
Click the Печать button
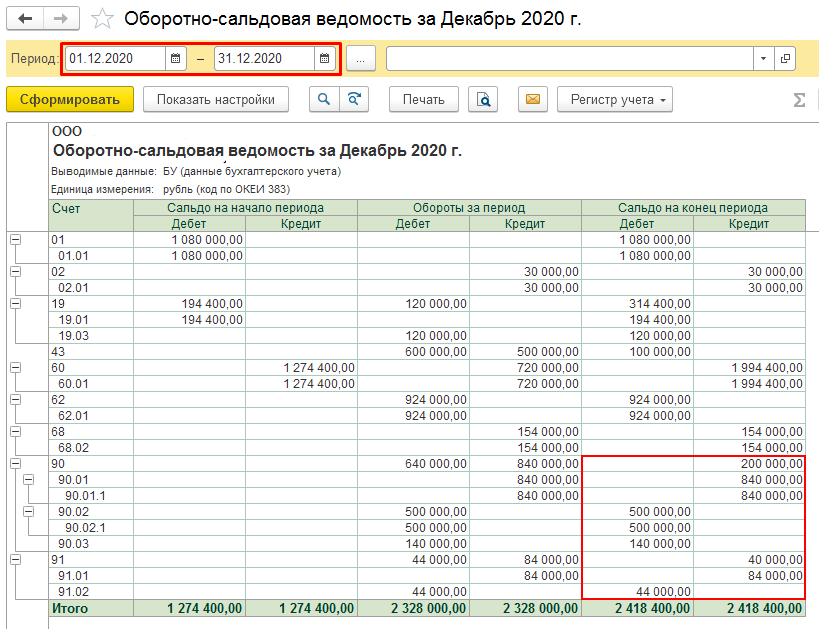point(423,99)
